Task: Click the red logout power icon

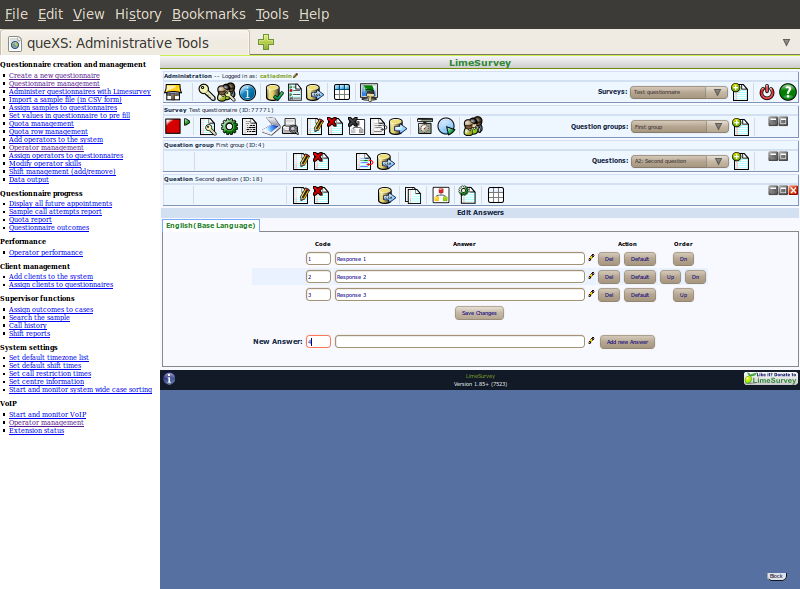Action: (767, 92)
